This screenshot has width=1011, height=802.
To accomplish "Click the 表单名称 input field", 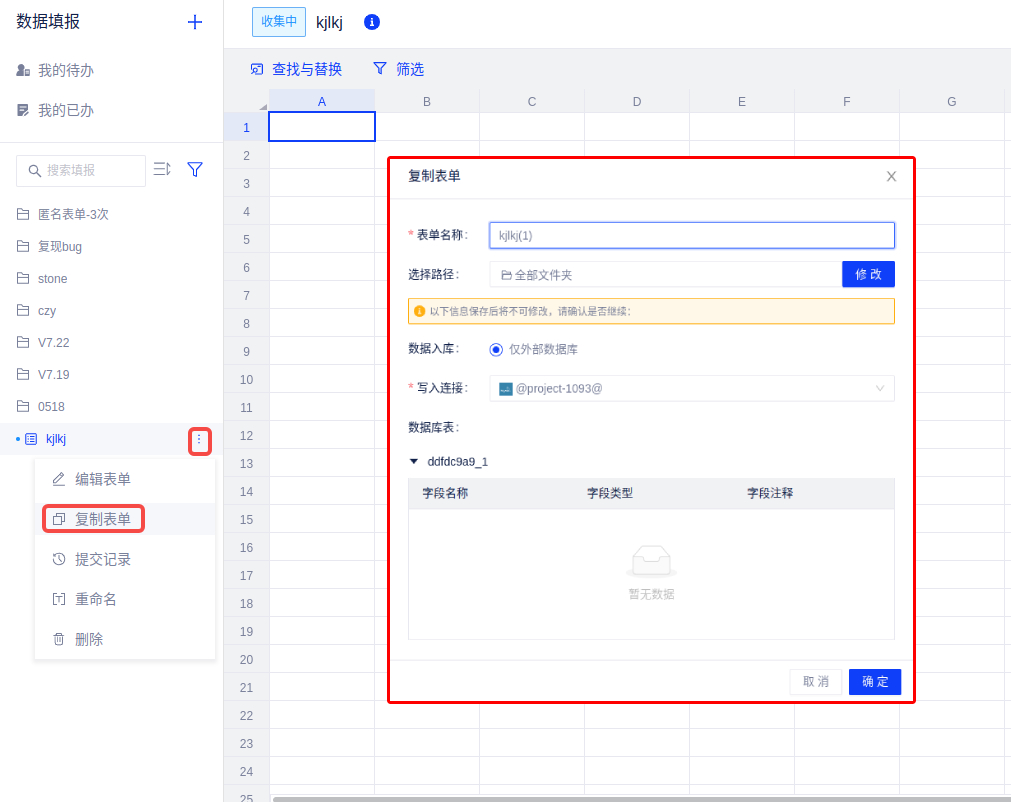I will tap(691, 235).
